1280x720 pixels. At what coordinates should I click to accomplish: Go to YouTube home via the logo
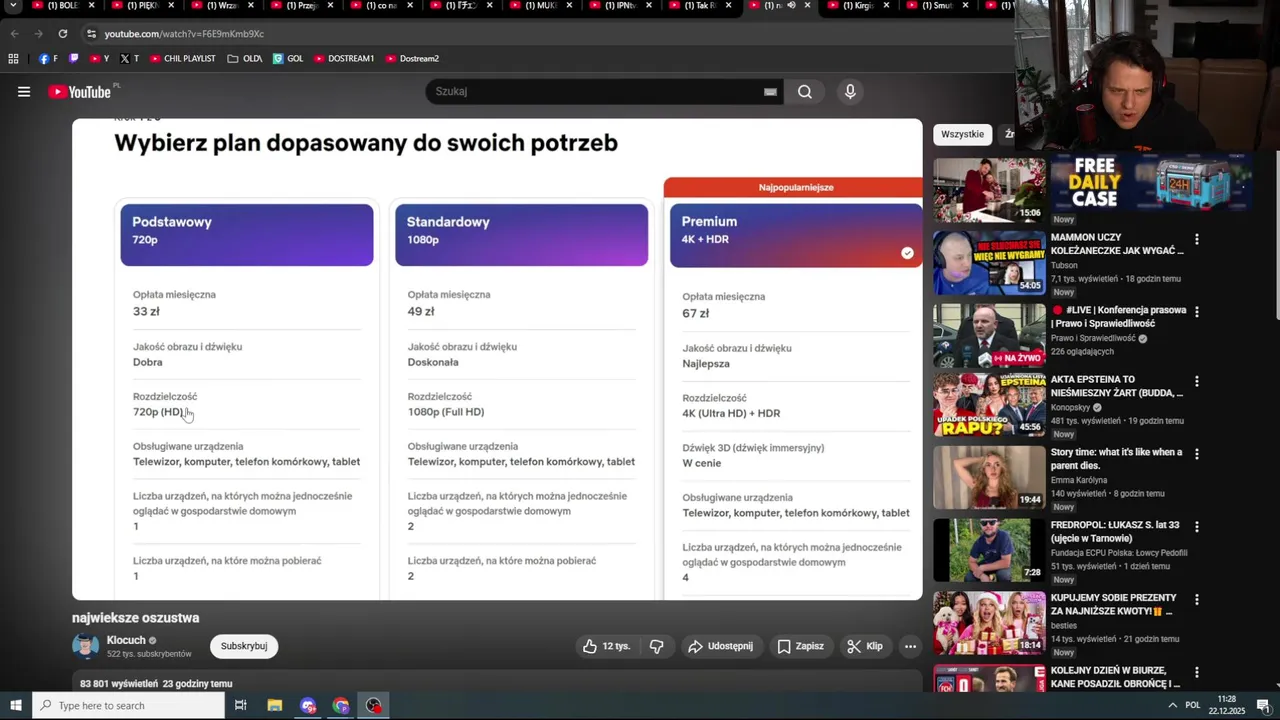coord(79,92)
